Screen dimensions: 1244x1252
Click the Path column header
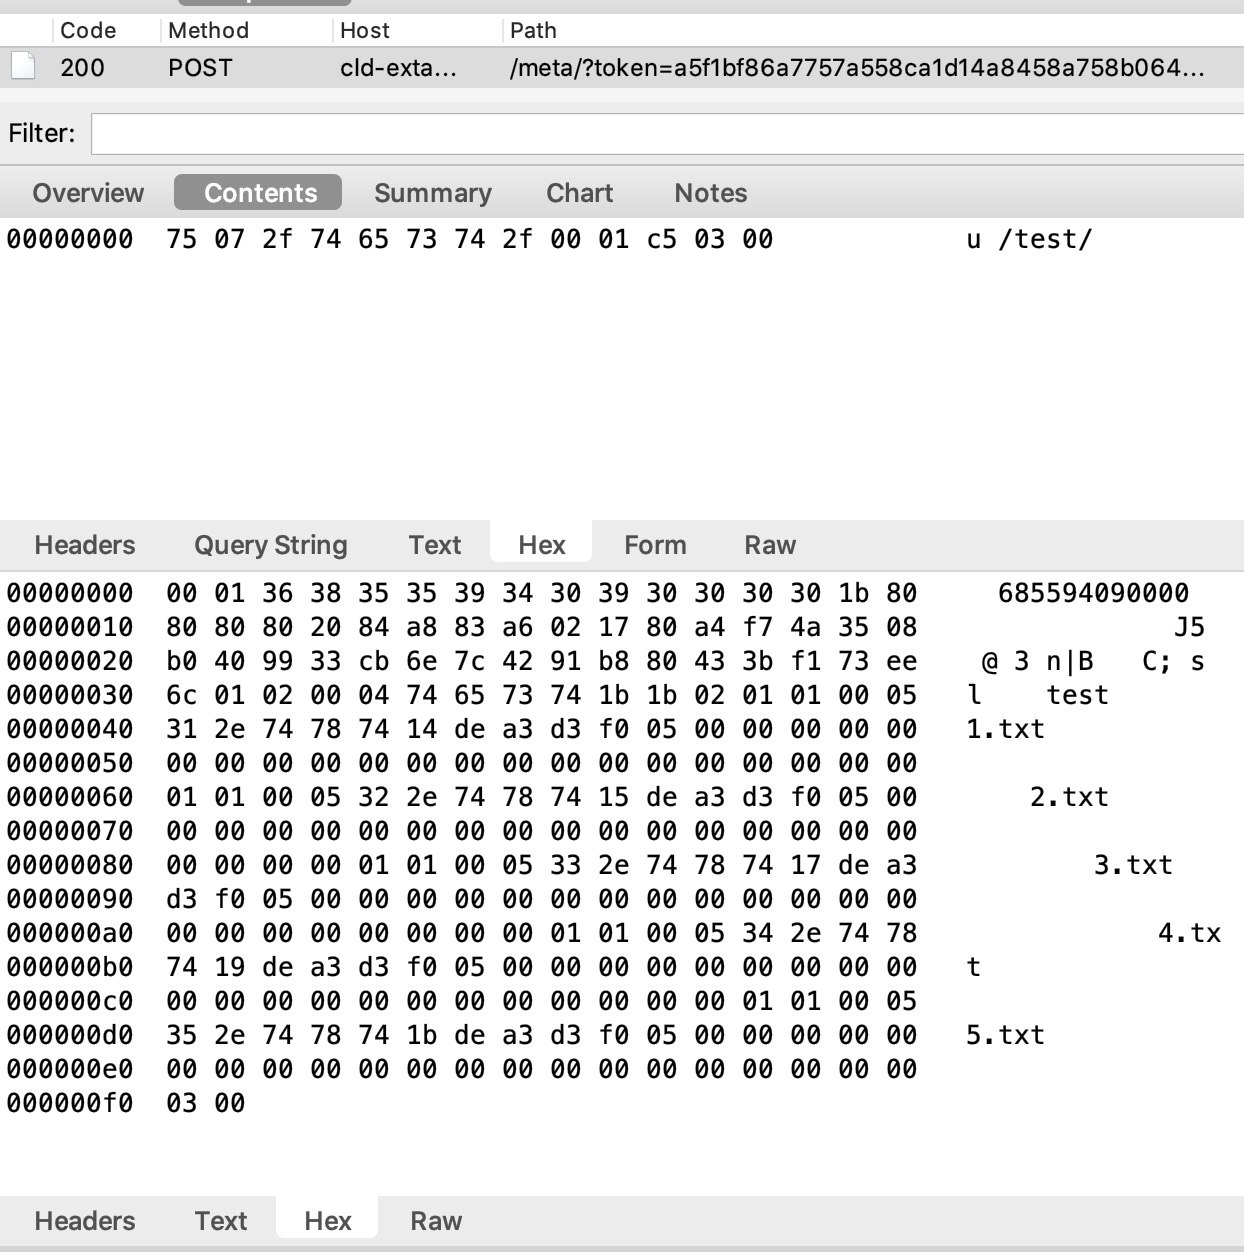(x=533, y=30)
